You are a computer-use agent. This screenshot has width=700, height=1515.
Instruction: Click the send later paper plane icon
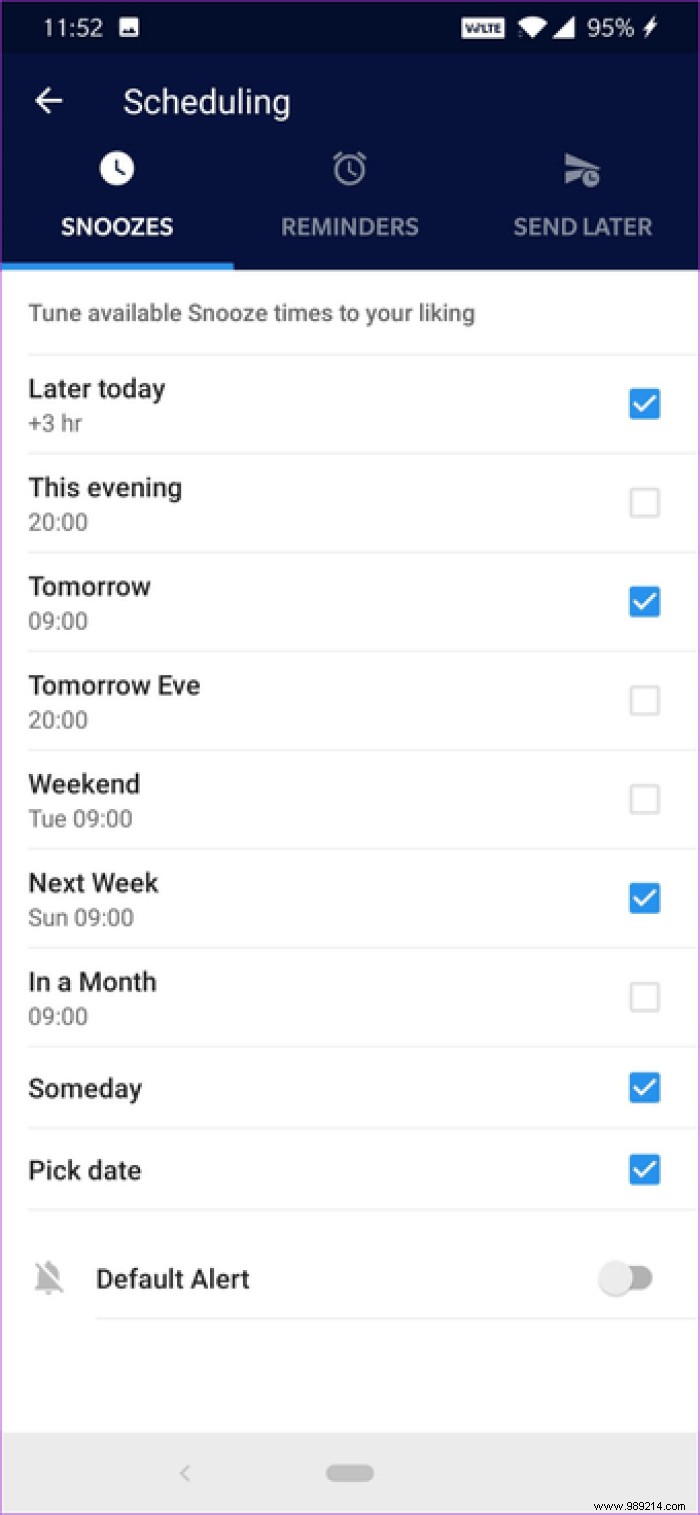[x=581, y=167]
